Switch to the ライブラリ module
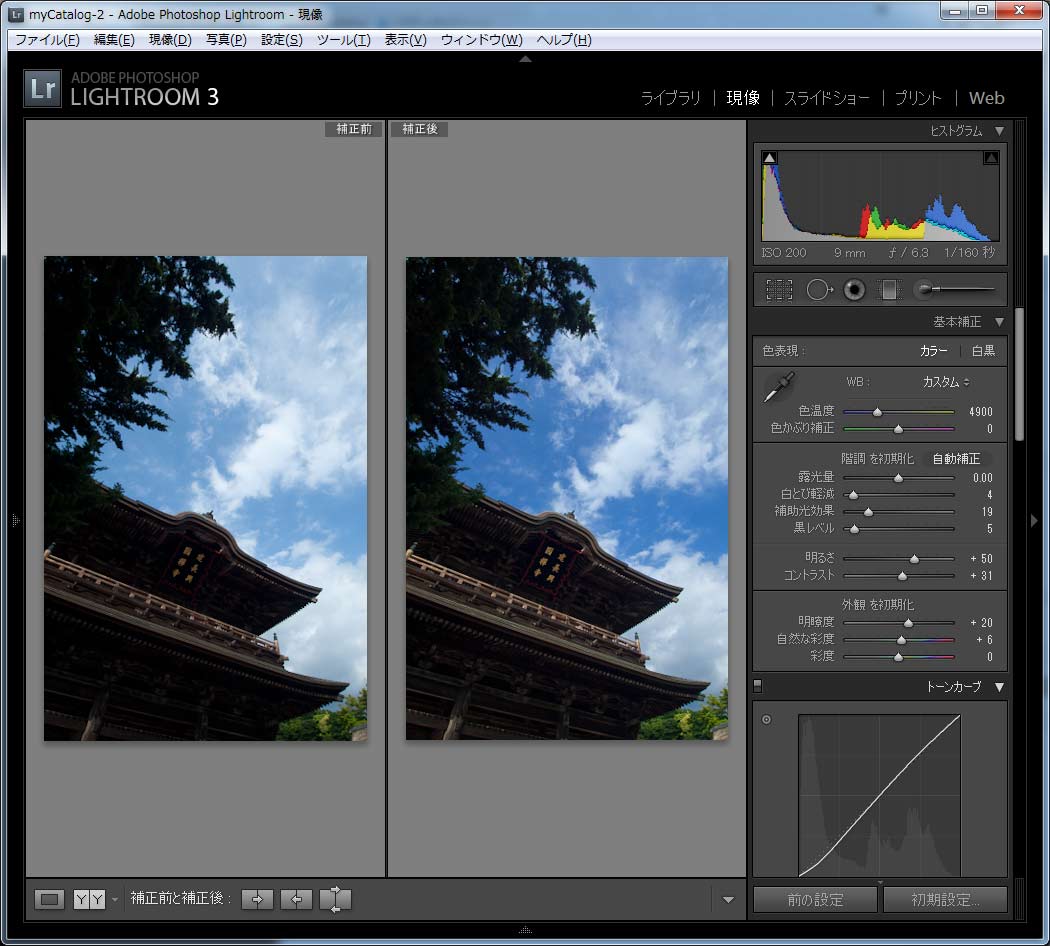1050x946 pixels. [670, 98]
